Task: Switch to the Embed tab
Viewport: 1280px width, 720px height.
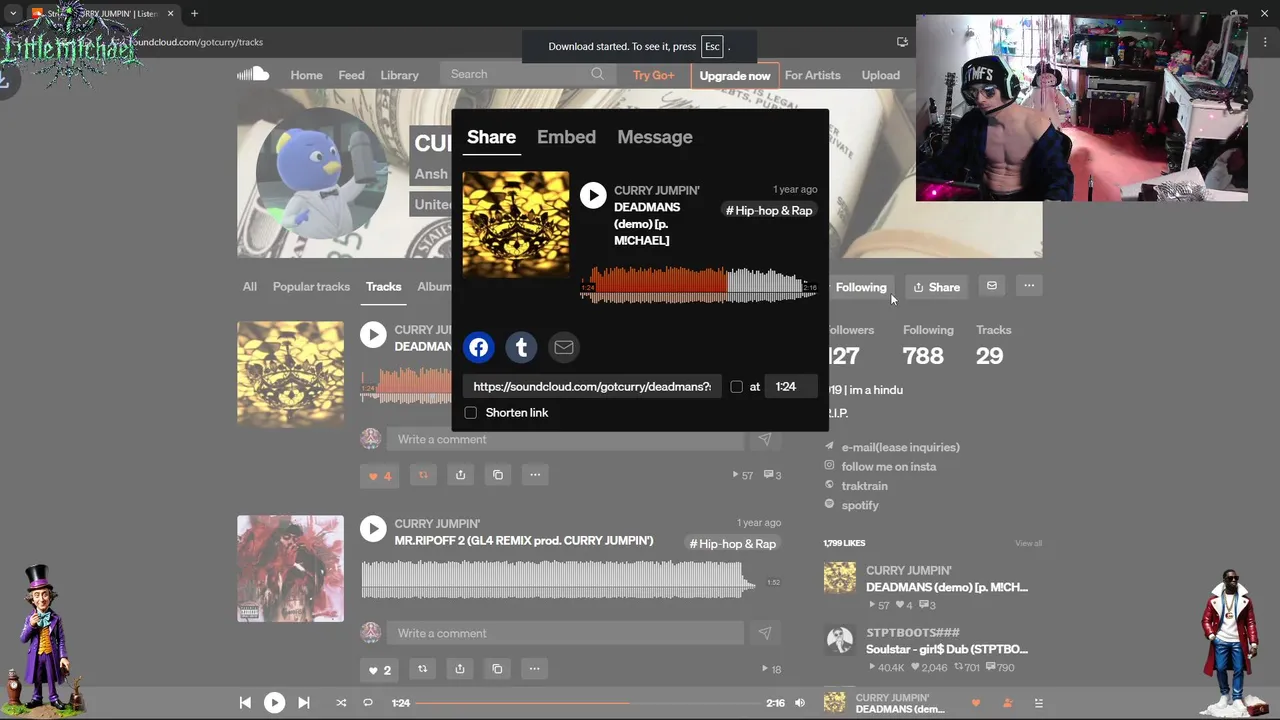Action: pos(566,137)
